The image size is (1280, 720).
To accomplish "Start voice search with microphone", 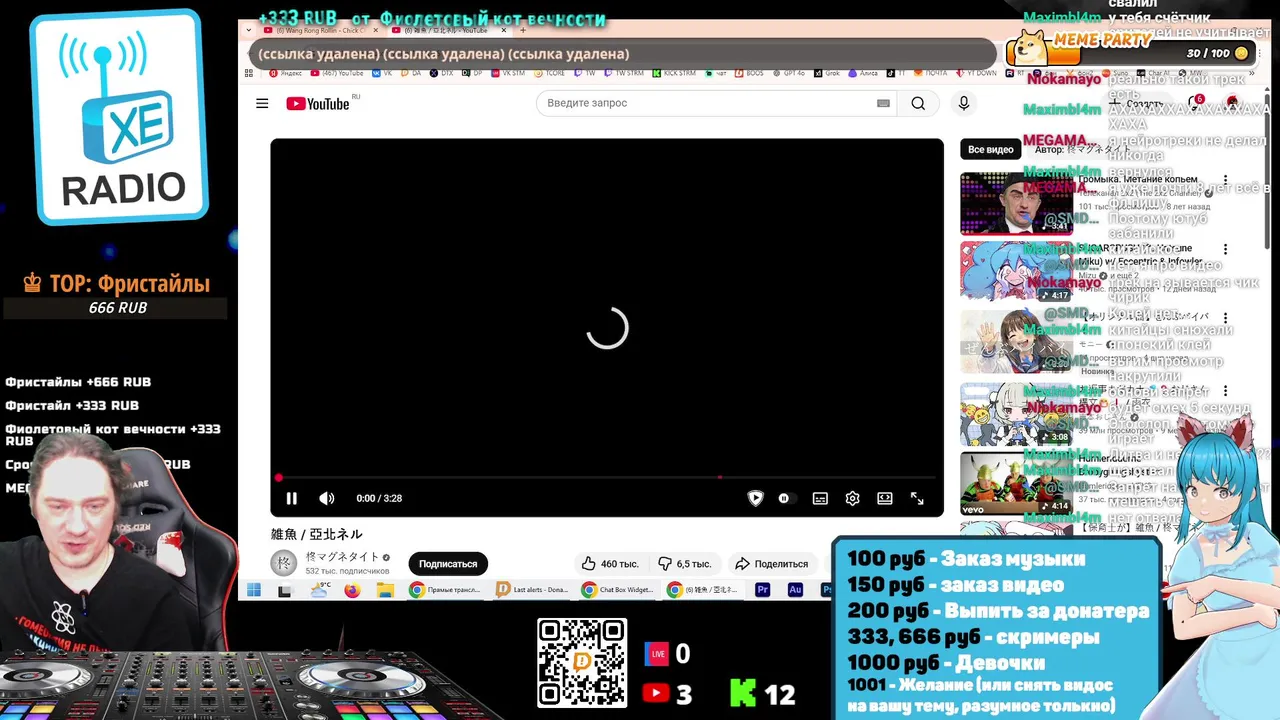I will pos(964,103).
